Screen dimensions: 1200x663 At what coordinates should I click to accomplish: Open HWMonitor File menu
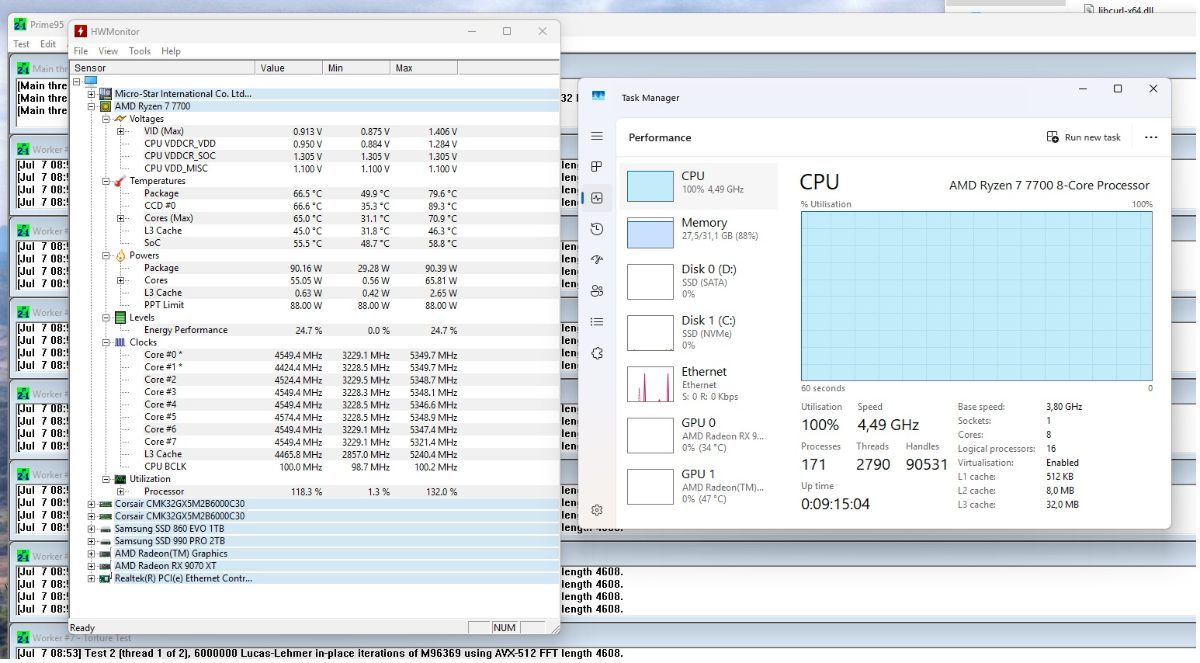[x=81, y=51]
